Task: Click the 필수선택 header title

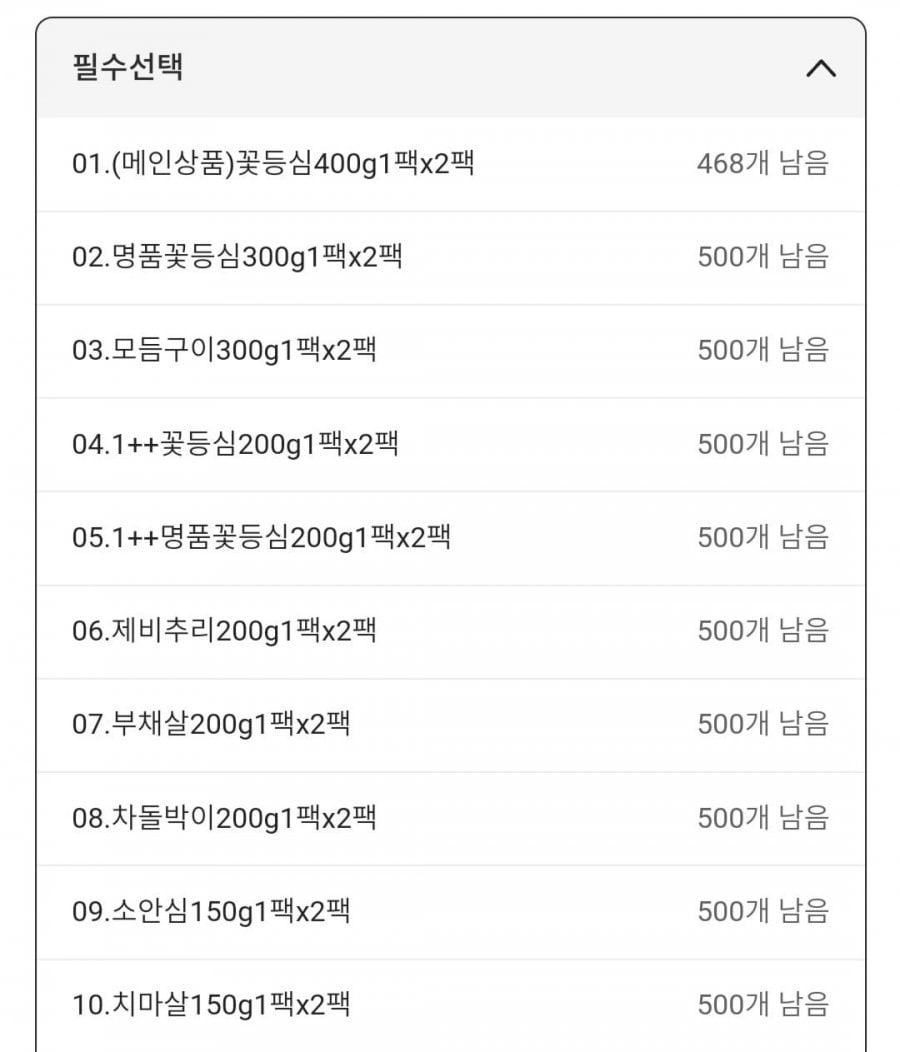Action: coord(128,68)
